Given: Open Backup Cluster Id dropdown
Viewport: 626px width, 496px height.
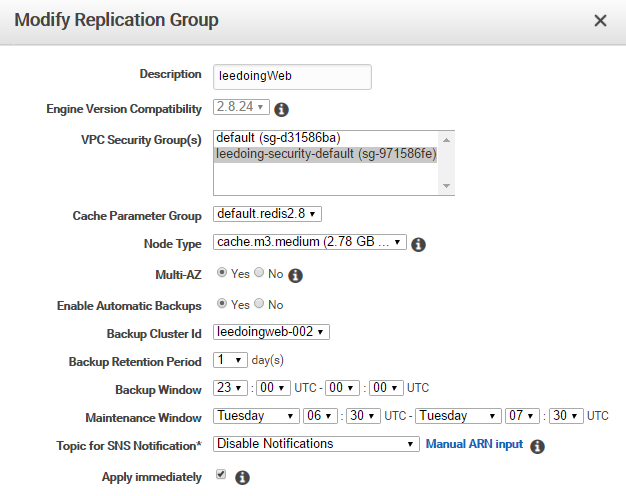Looking at the screenshot, I should tap(271, 332).
